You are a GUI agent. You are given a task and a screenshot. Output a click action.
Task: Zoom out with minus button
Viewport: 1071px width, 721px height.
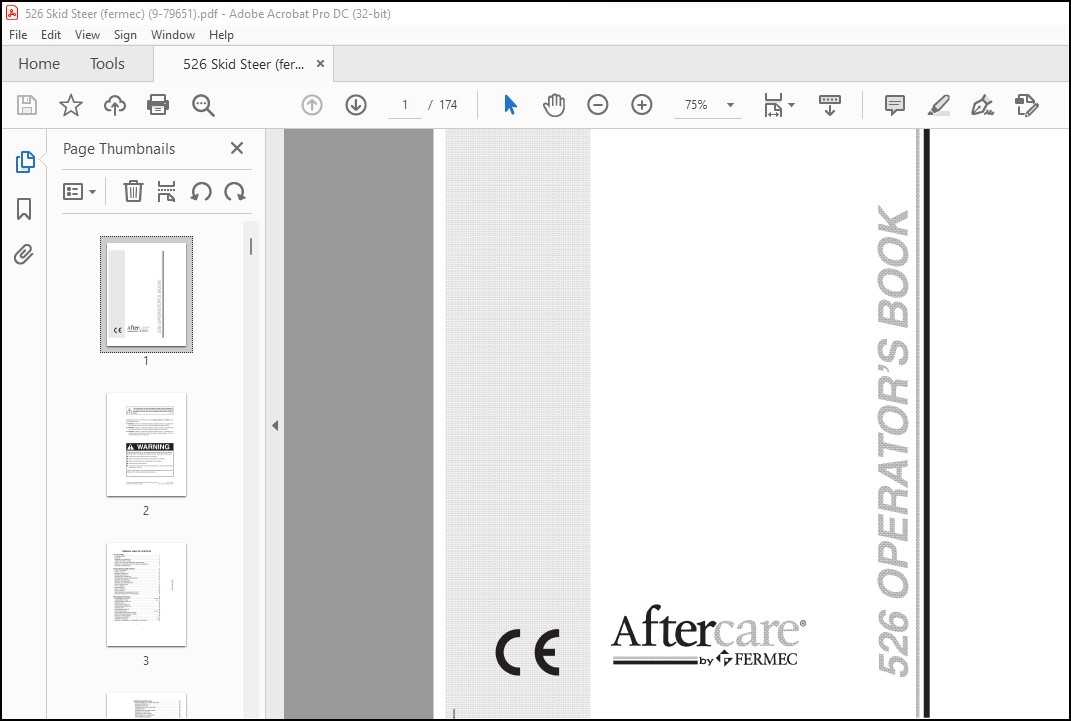pos(598,104)
